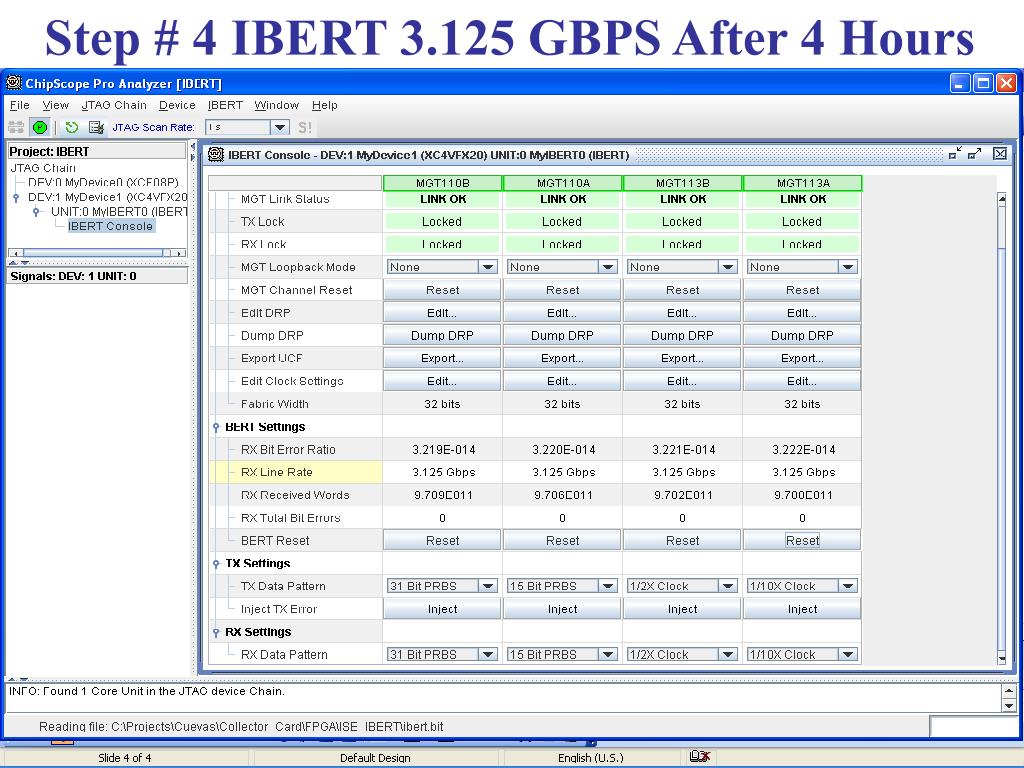Open RX Data Pattern 1/2X Clock dropdown
The image size is (1024, 768).
(x=727, y=654)
